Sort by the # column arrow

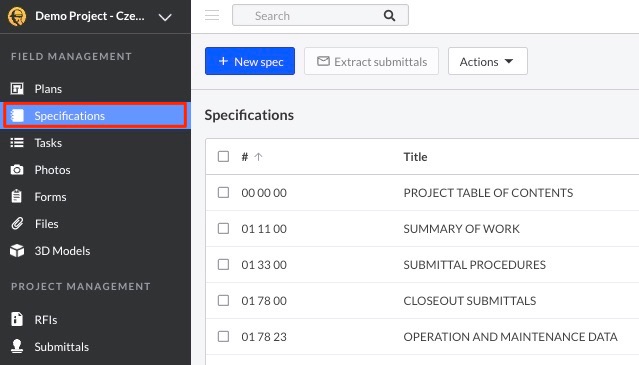pos(258,157)
